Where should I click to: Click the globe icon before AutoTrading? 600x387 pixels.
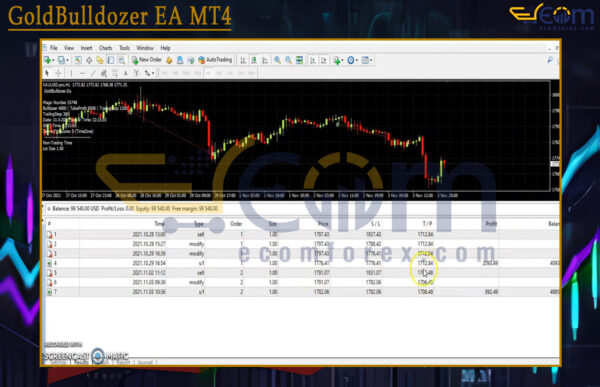tap(190, 60)
